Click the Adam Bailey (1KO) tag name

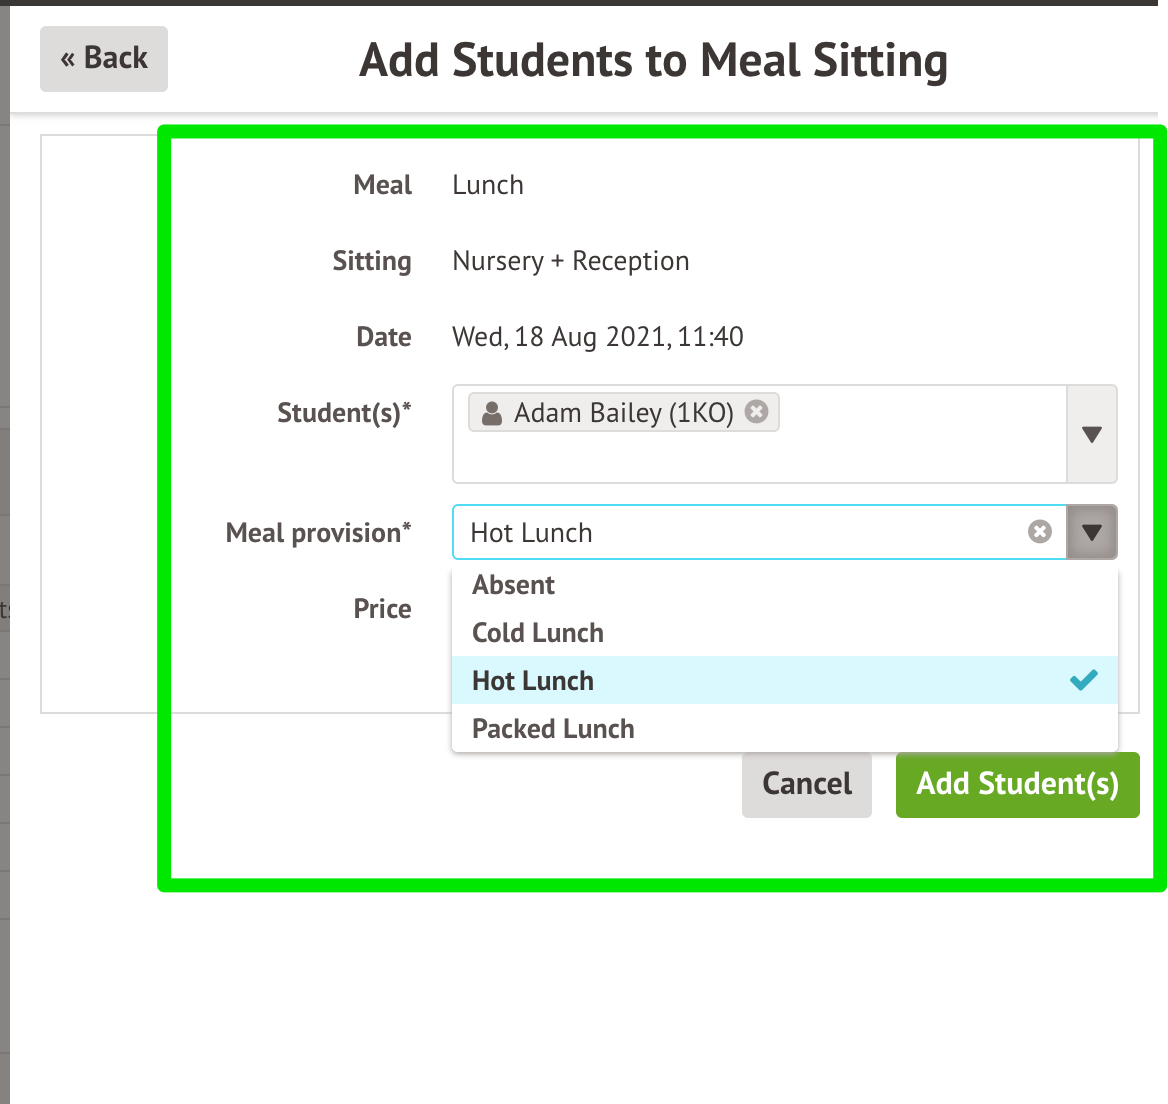pos(623,413)
